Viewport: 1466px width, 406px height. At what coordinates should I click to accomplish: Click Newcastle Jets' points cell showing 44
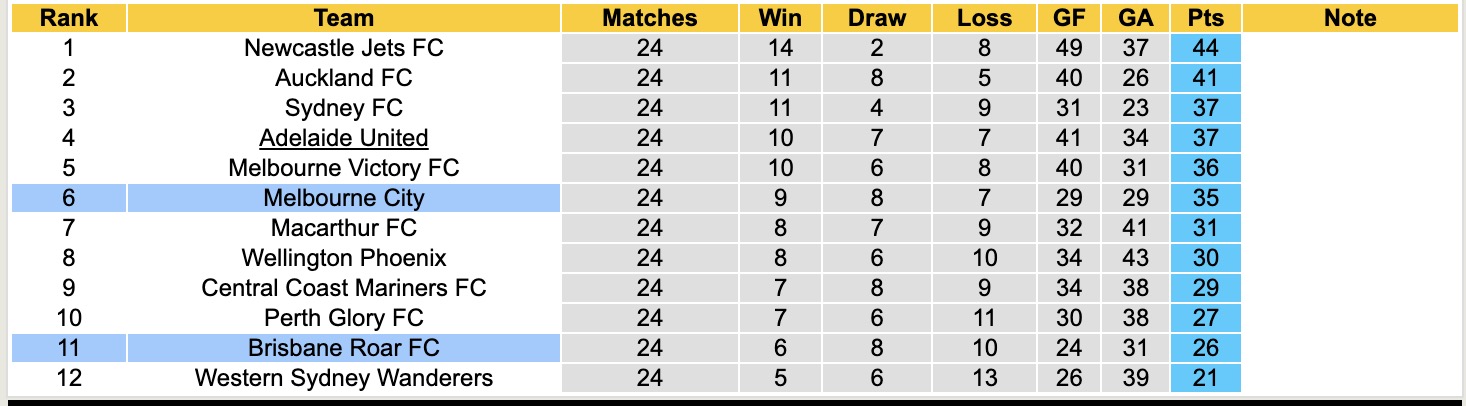pos(1205,48)
